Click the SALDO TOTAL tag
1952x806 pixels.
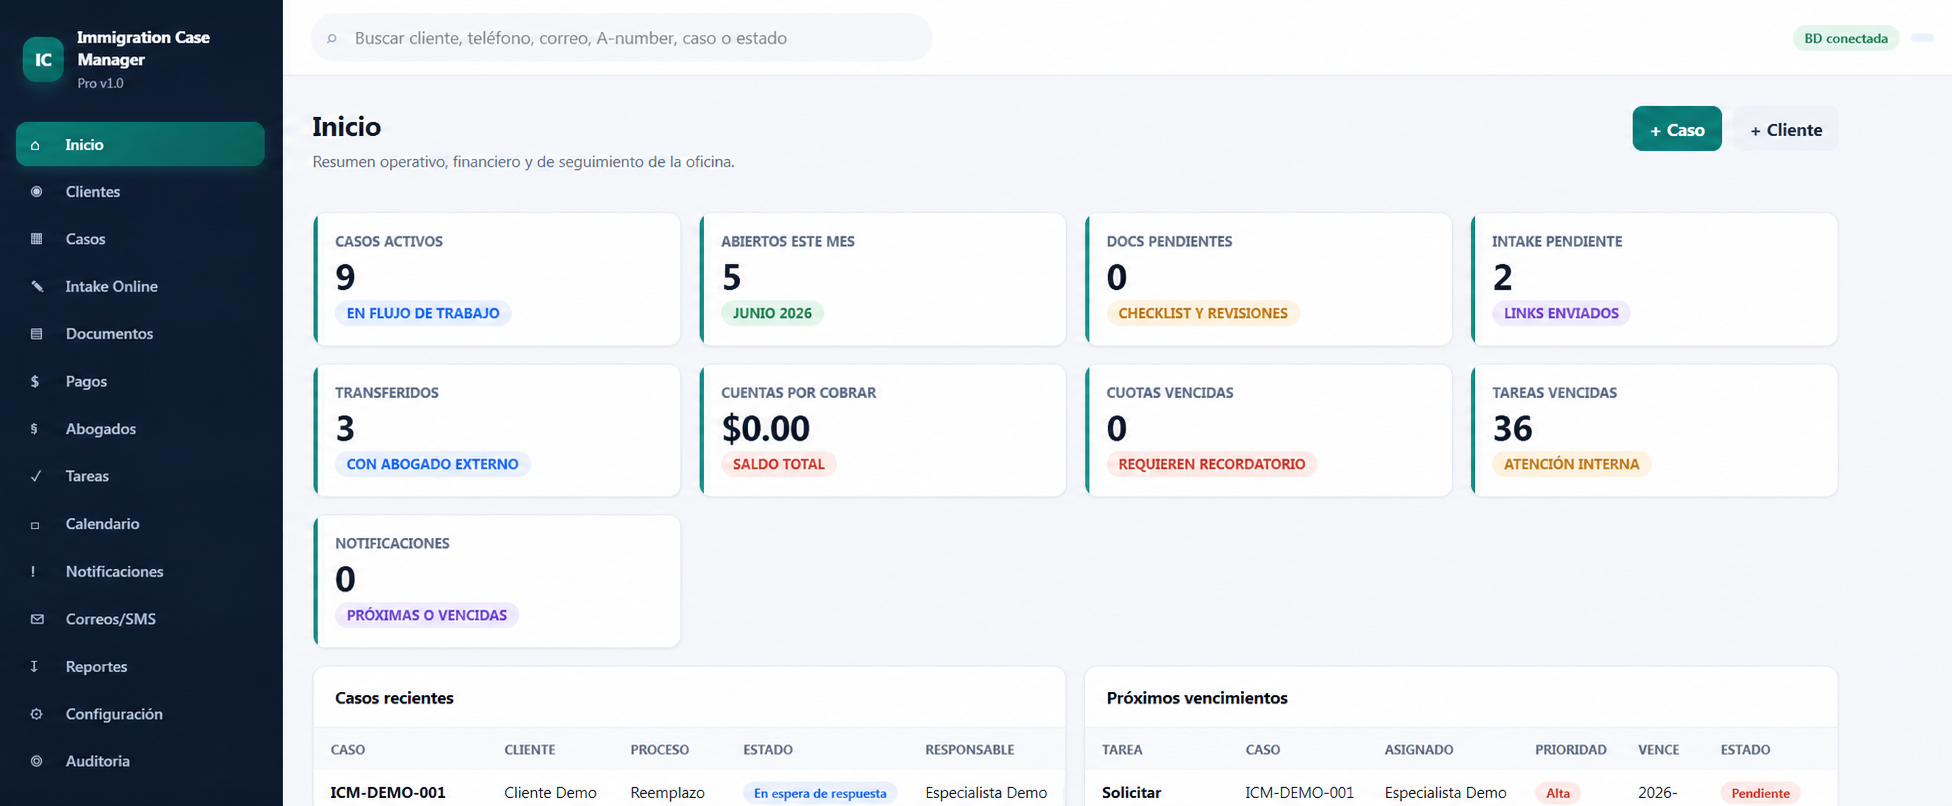coord(778,464)
